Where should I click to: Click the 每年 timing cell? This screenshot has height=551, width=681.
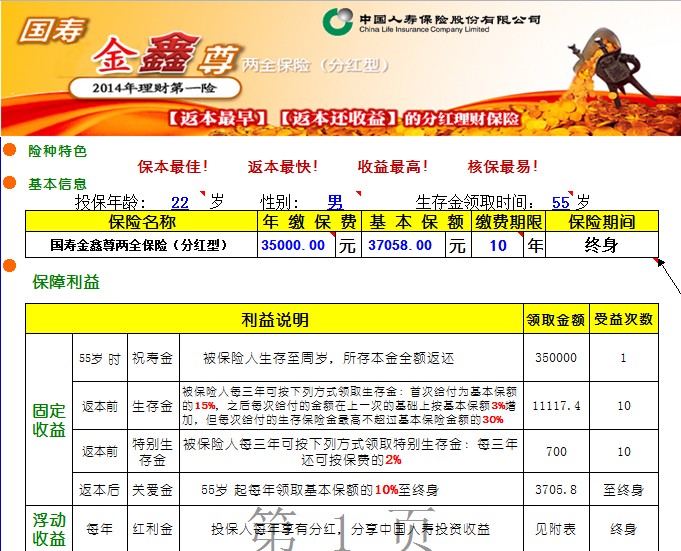coord(99,528)
